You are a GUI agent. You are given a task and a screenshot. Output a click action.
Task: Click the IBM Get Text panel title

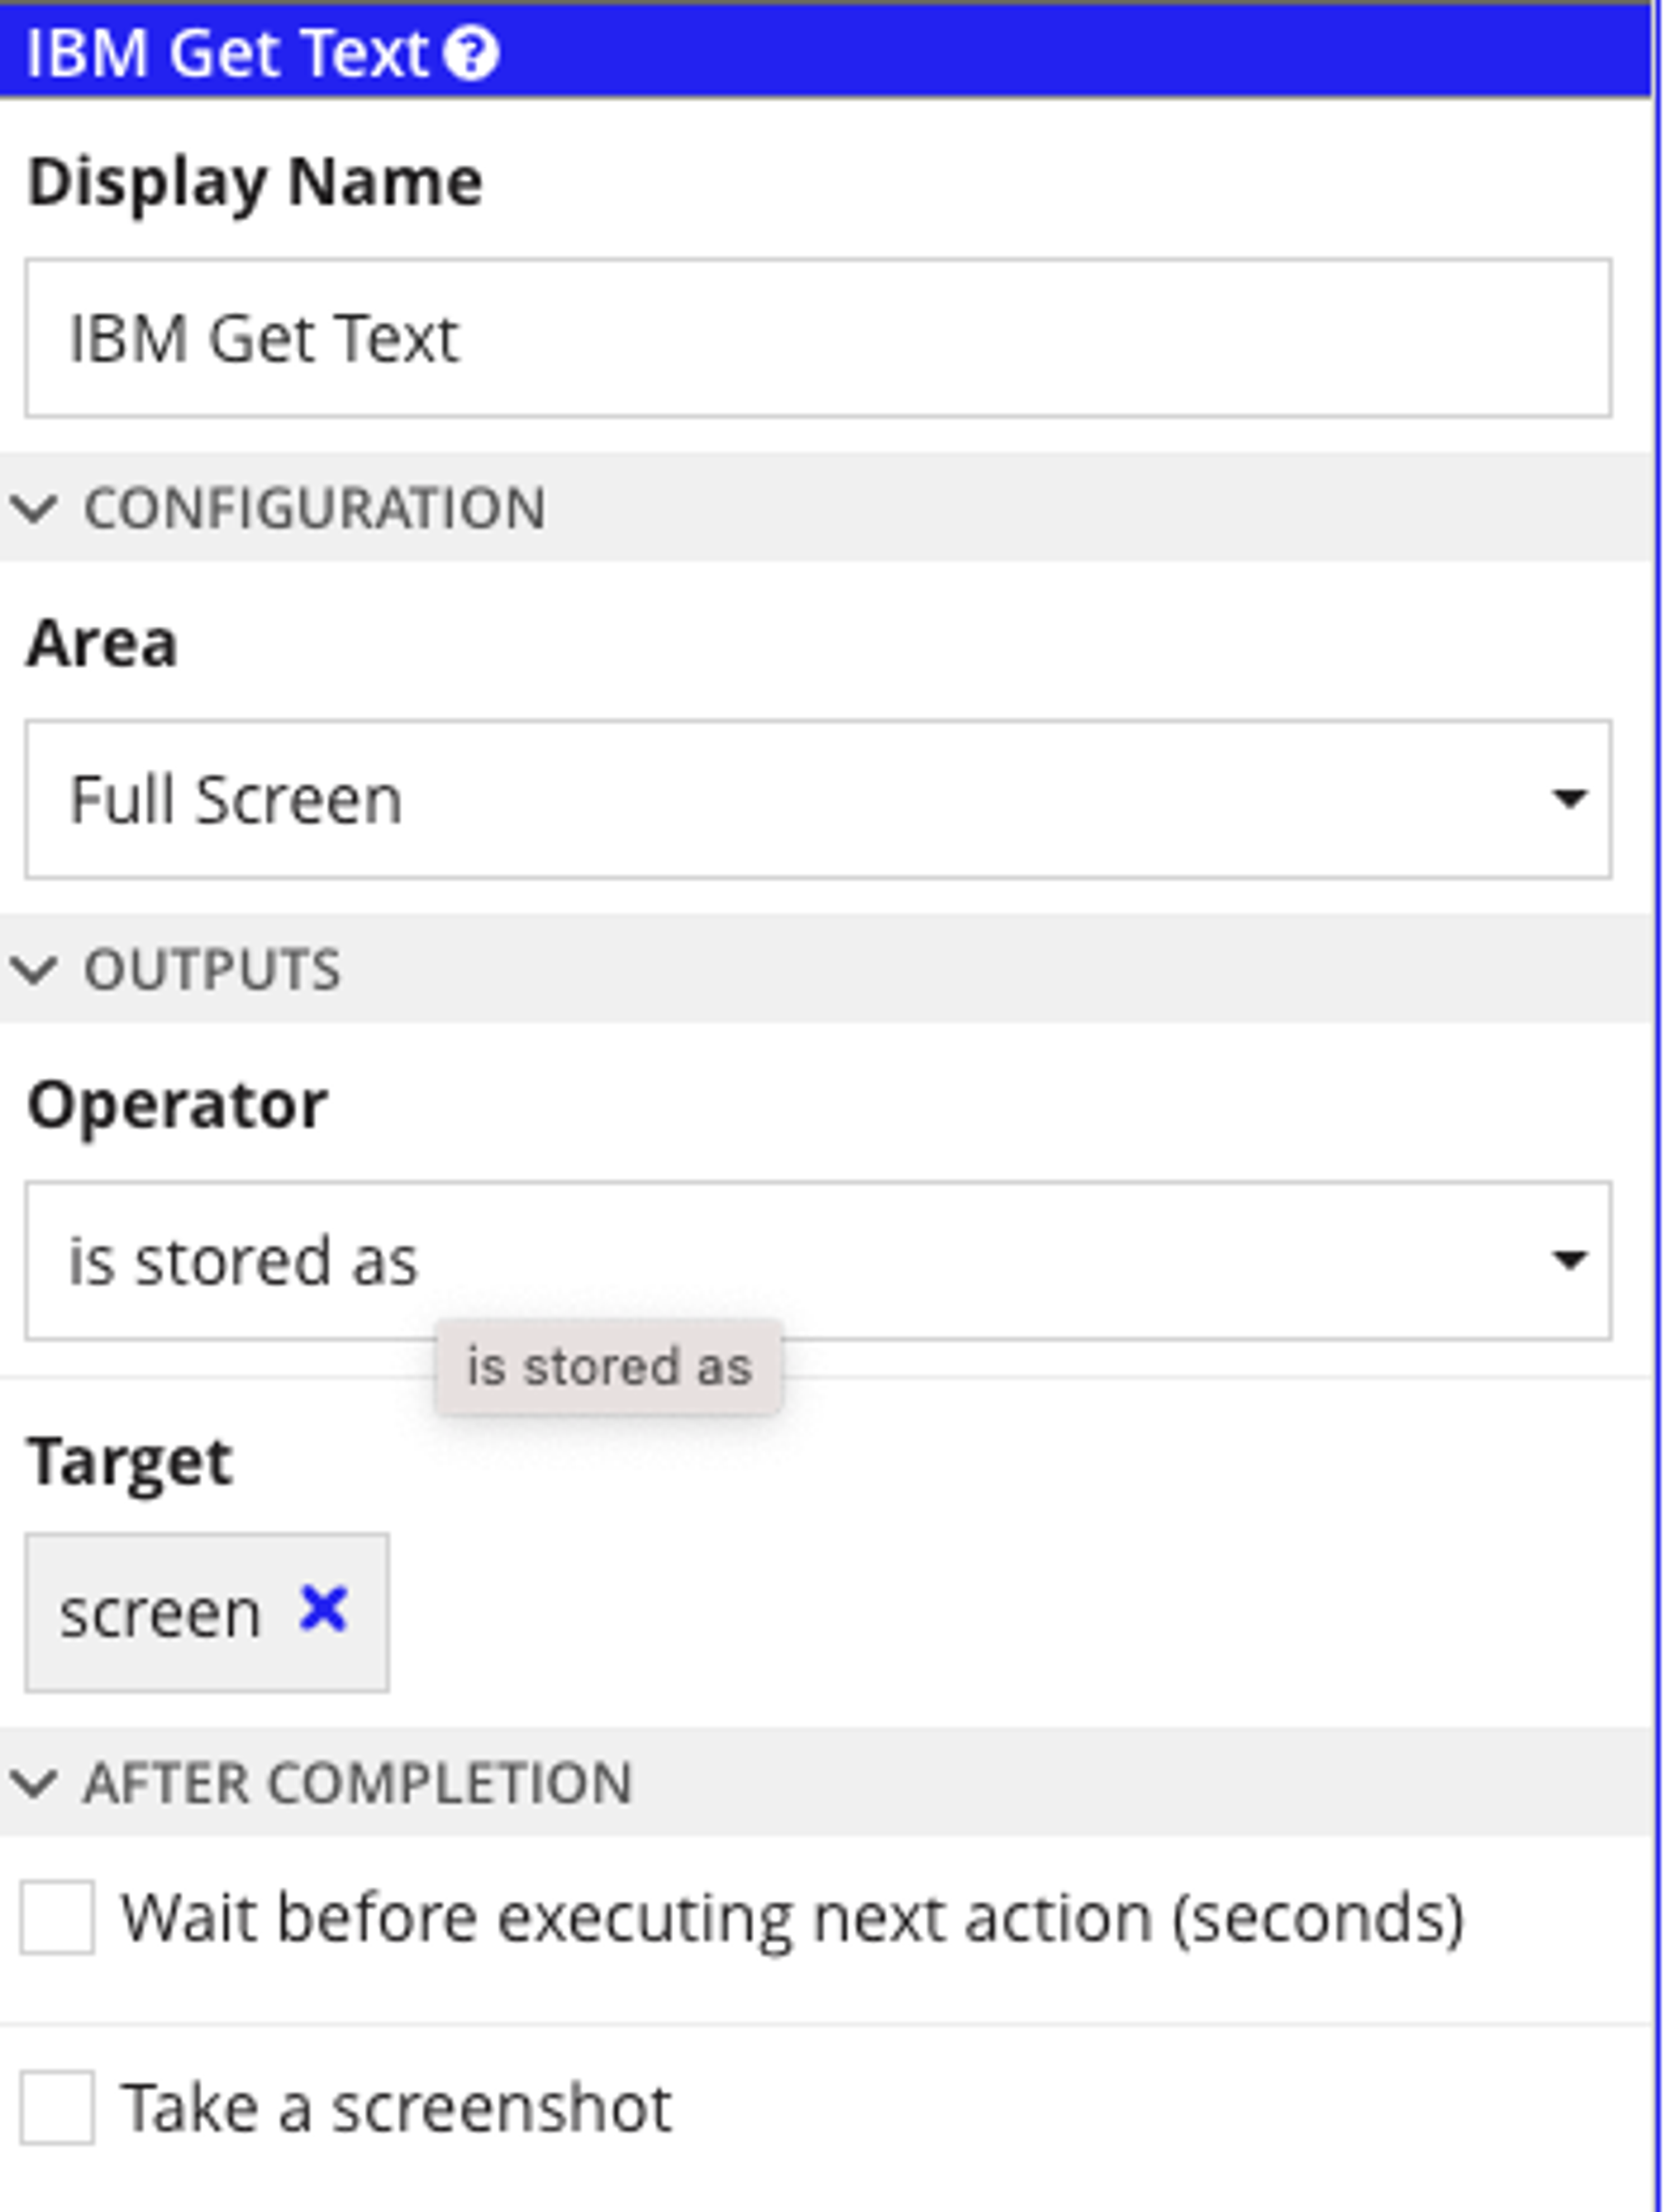227,53
